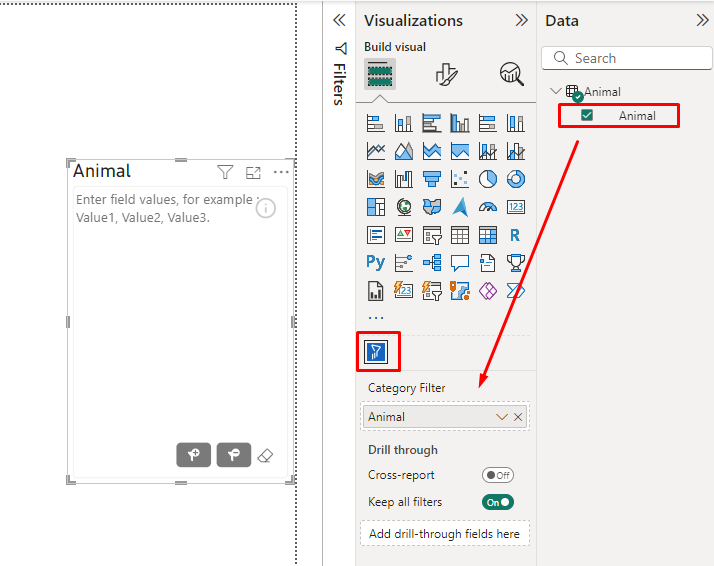Uncheck the Animal field checkbox
The height and width of the screenshot is (566, 714).
pos(587,115)
